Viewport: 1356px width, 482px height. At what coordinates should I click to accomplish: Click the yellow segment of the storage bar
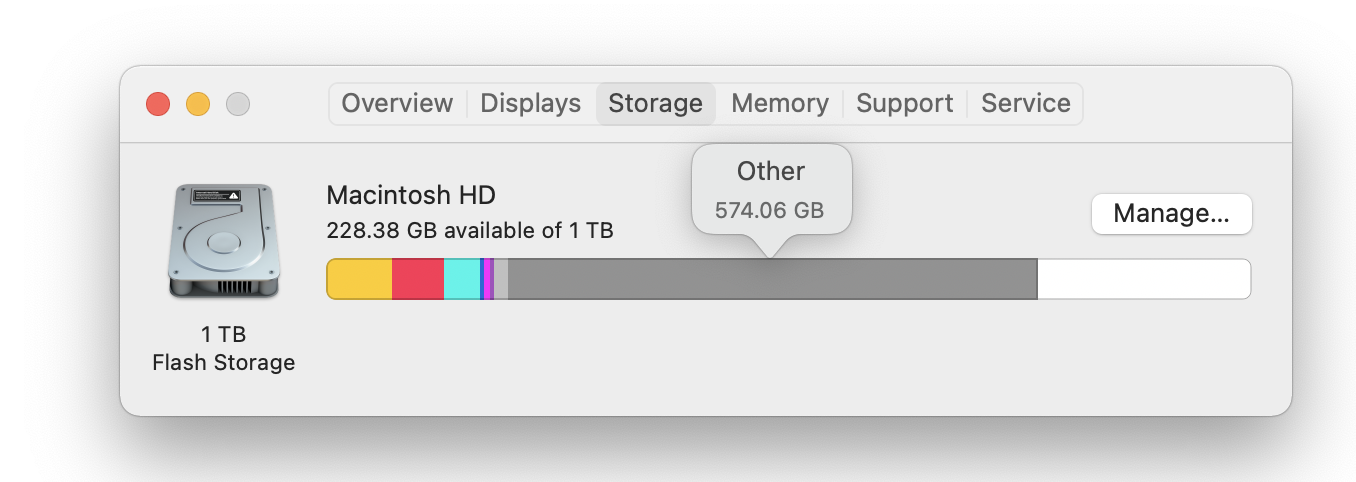[x=360, y=279]
